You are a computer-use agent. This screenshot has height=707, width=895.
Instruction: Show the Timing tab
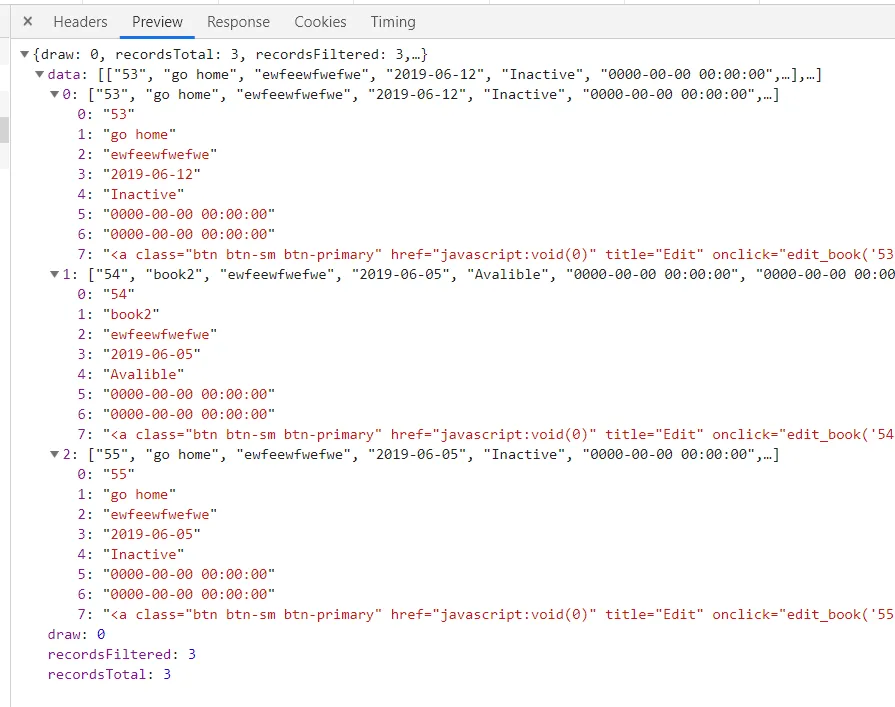393,22
